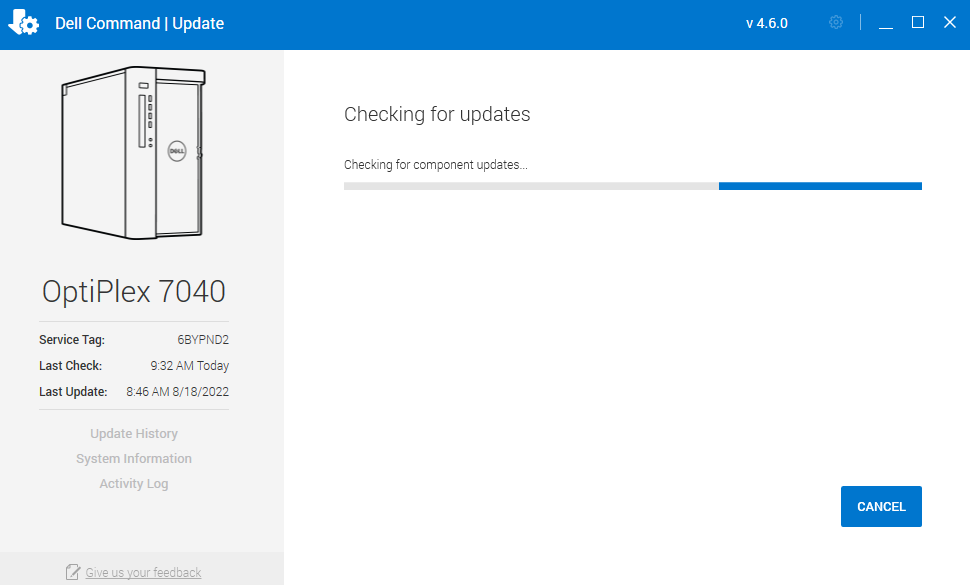Click the Checking for component updates status

(436, 165)
